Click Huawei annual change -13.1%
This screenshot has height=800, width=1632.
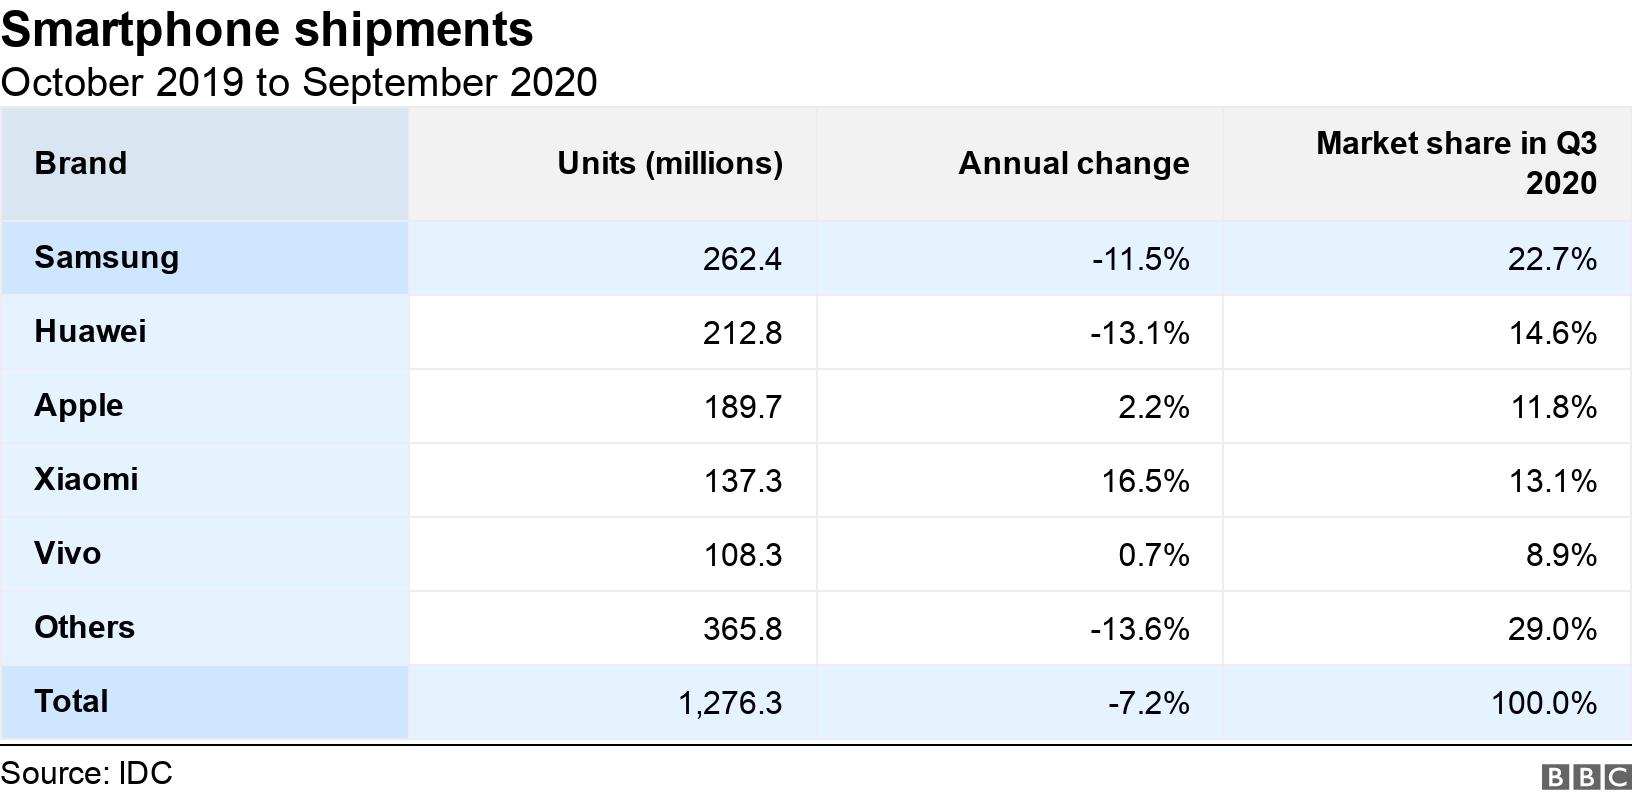pos(1140,333)
